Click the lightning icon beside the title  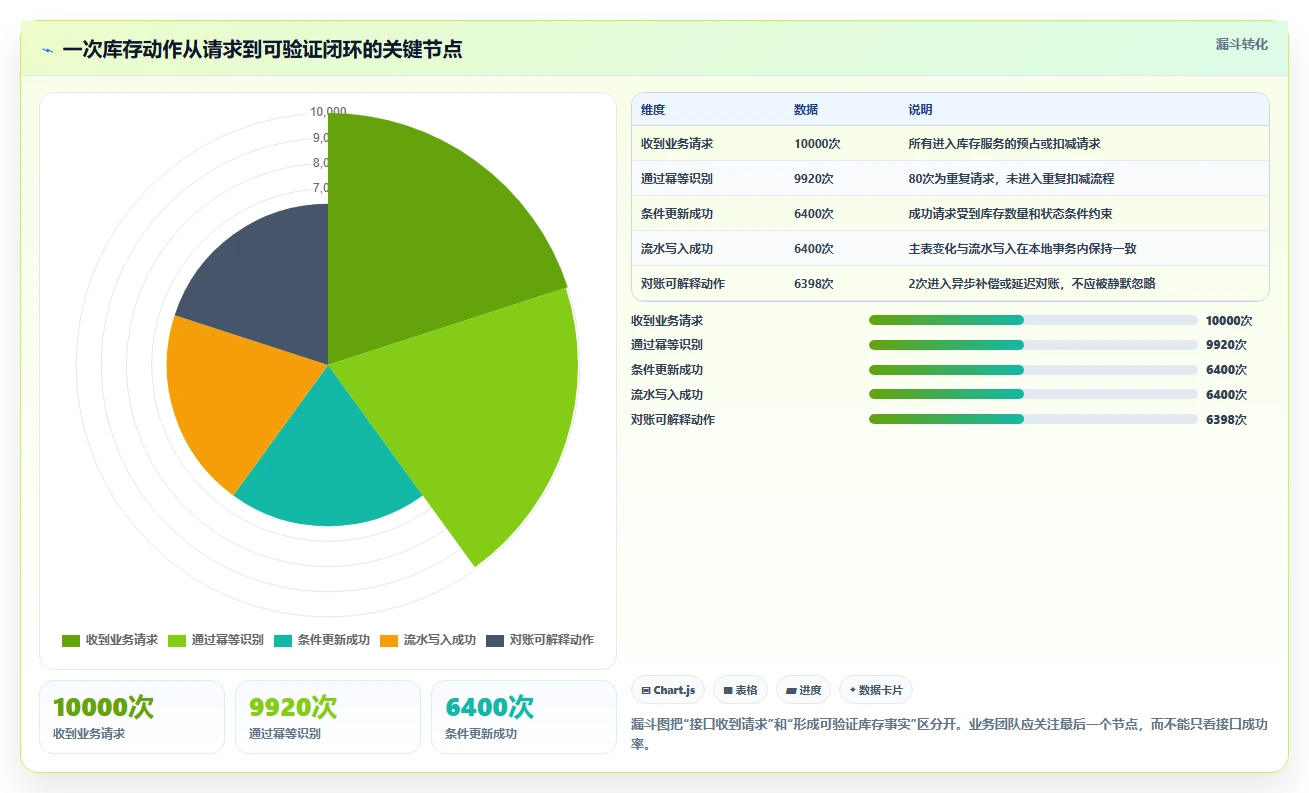click(x=48, y=50)
